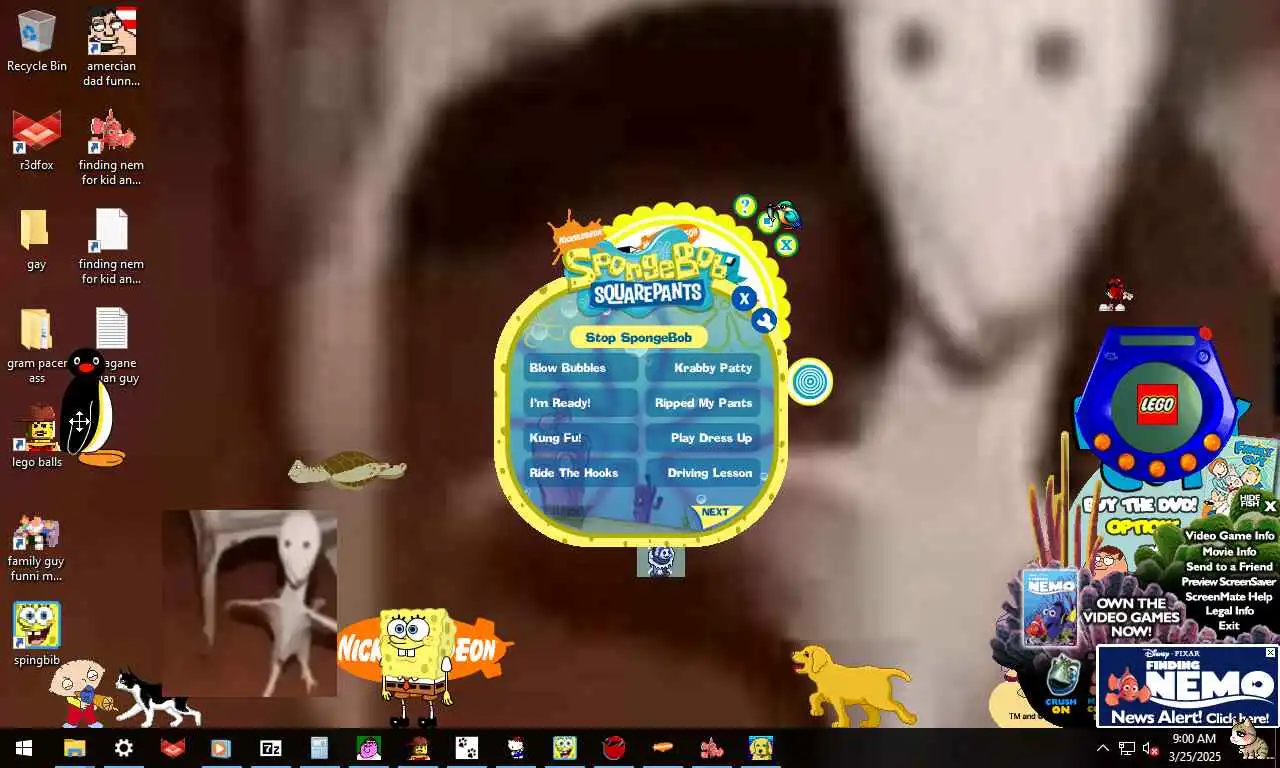
Task: Open File Explorer from the taskbar
Action: 75,748
